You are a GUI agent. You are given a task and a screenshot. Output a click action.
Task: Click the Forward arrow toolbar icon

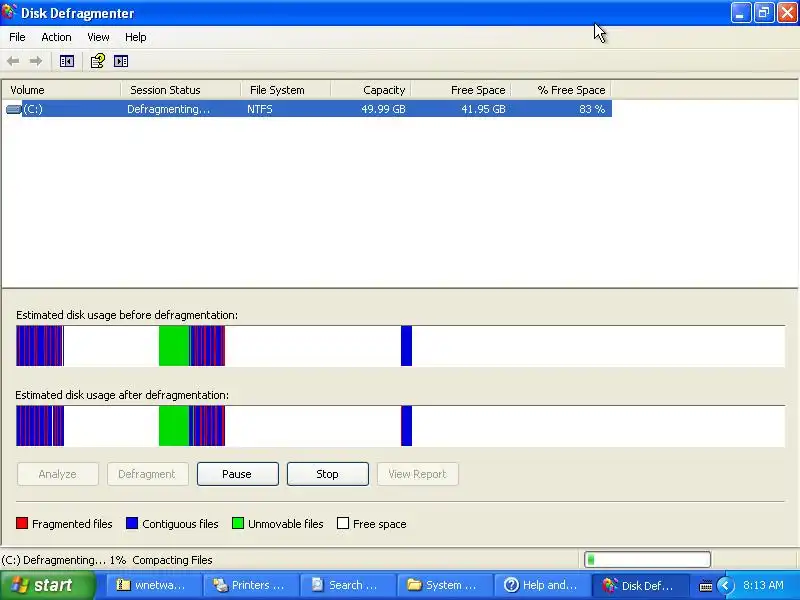tap(36, 61)
